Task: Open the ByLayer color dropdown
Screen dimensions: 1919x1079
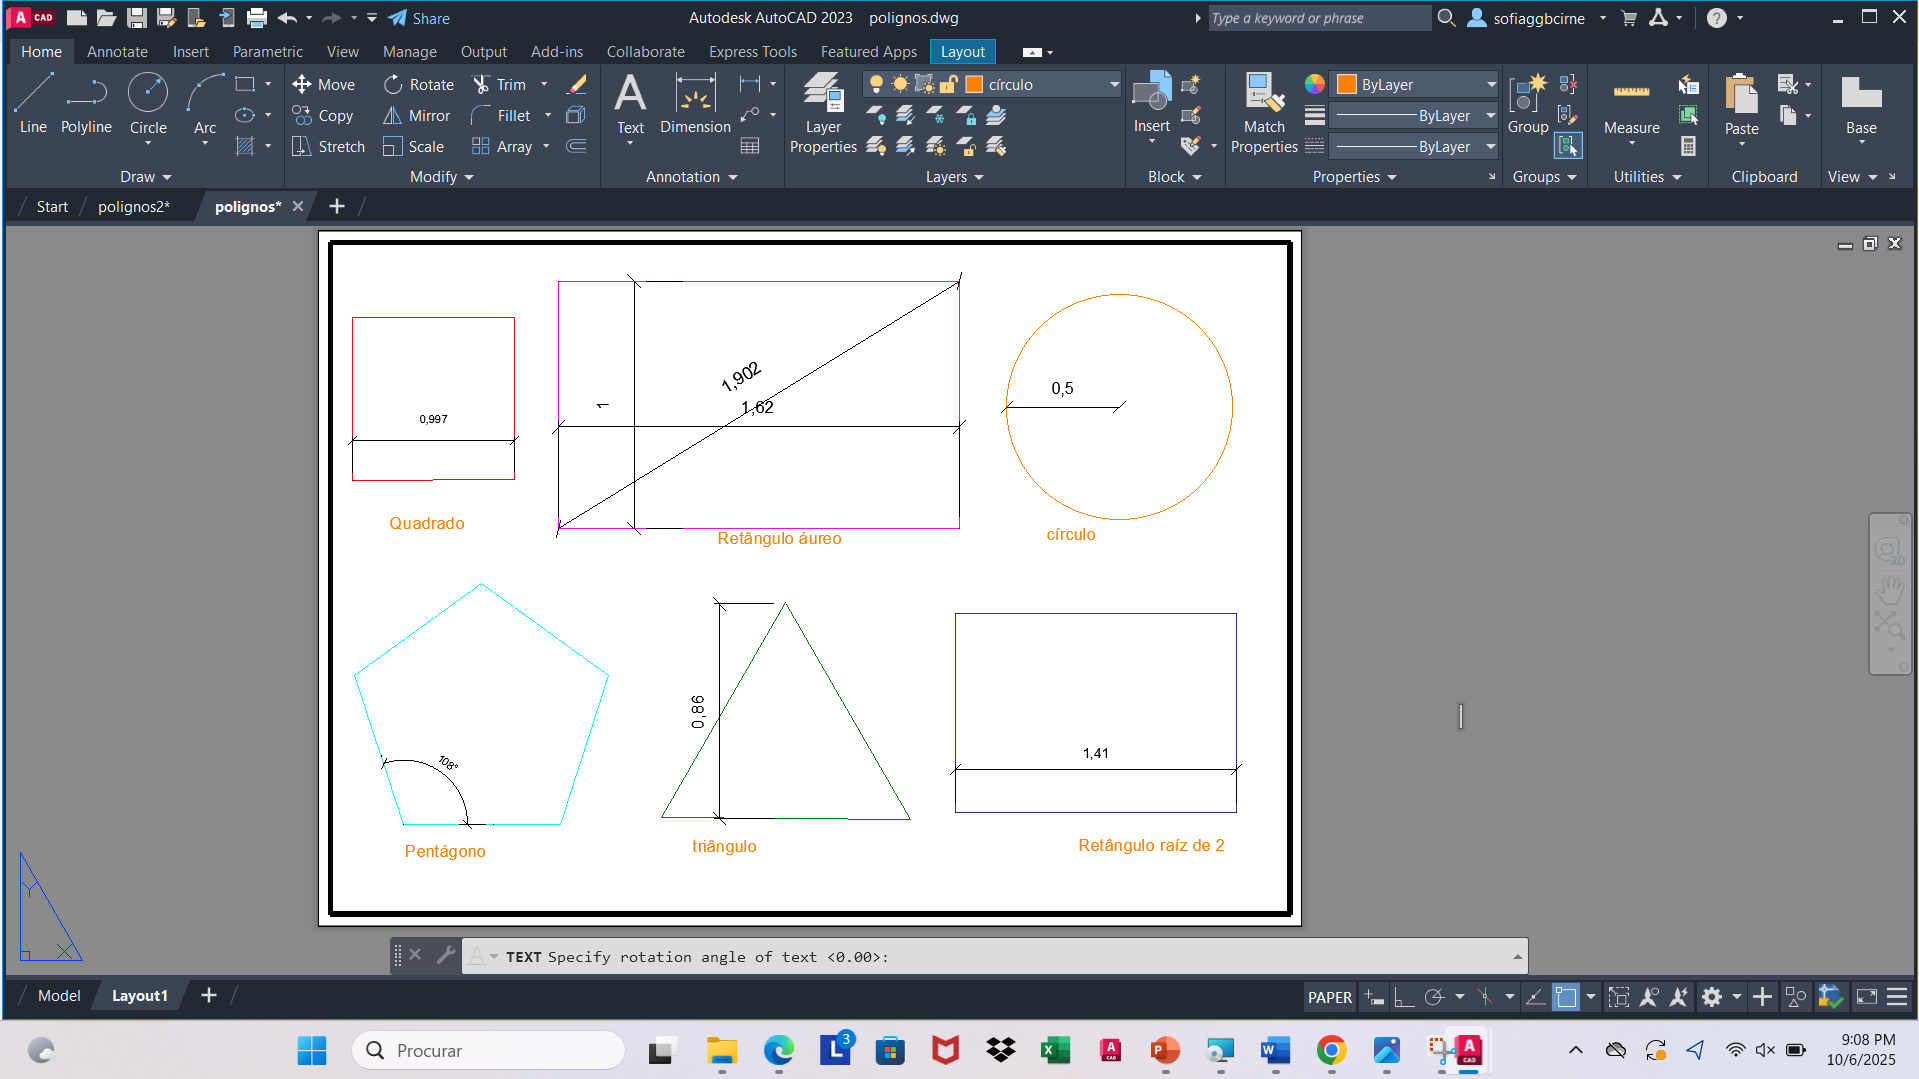Action: point(1490,85)
